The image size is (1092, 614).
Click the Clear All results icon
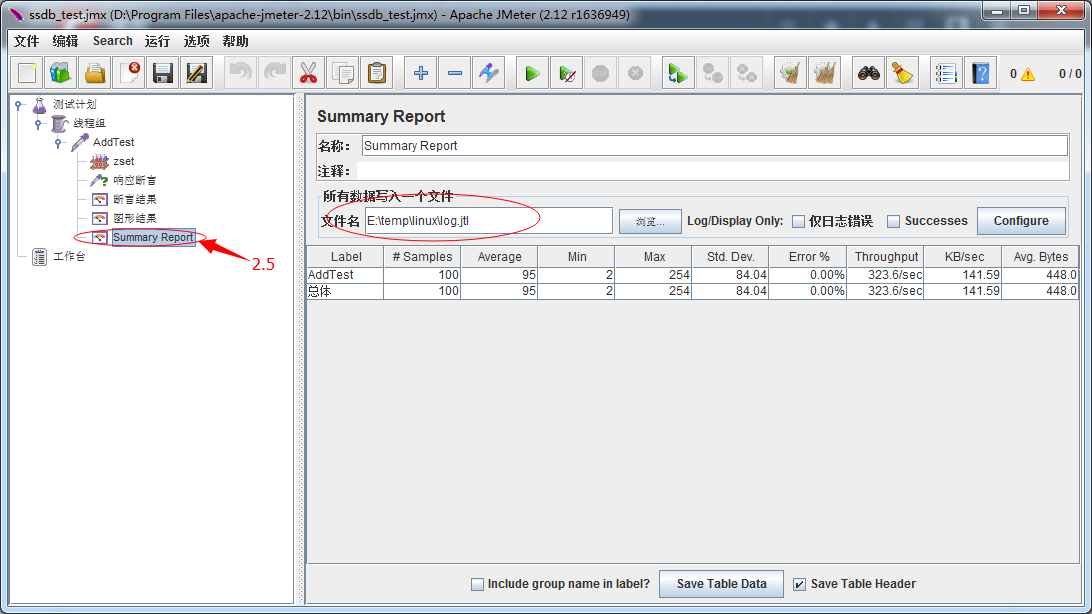click(825, 73)
